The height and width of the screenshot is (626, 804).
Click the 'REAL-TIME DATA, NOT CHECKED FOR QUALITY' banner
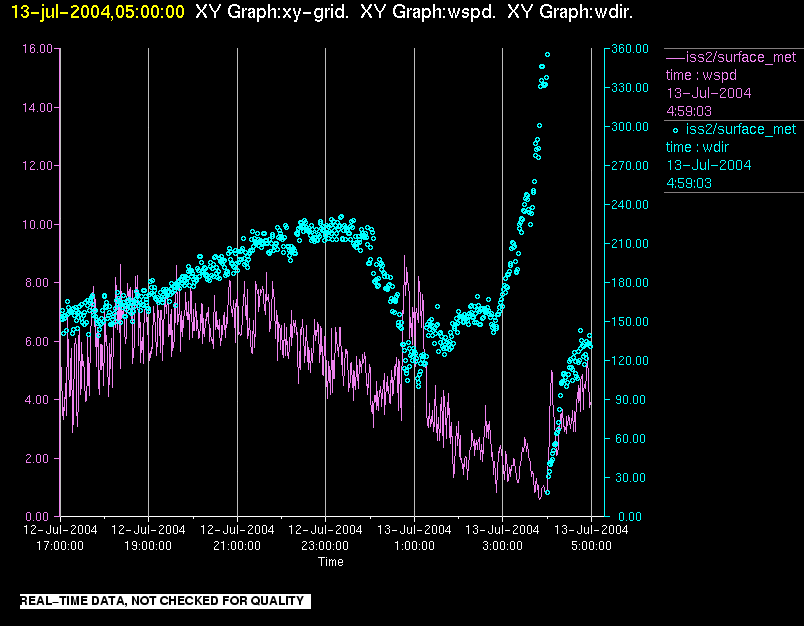click(165, 601)
